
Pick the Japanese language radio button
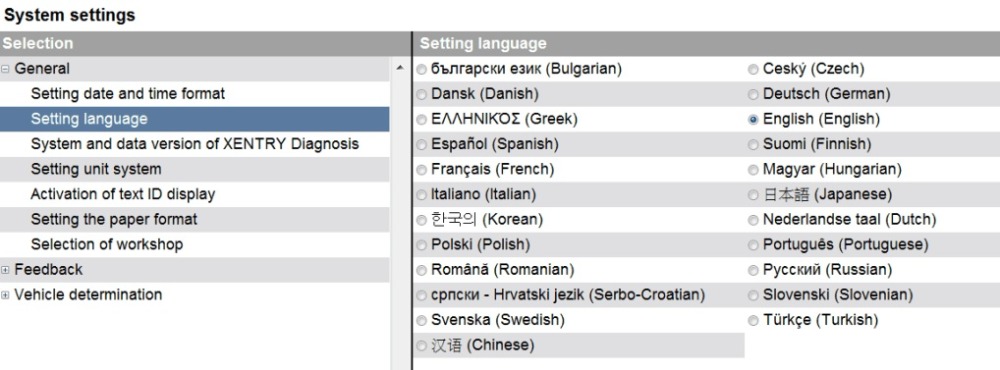click(753, 195)
